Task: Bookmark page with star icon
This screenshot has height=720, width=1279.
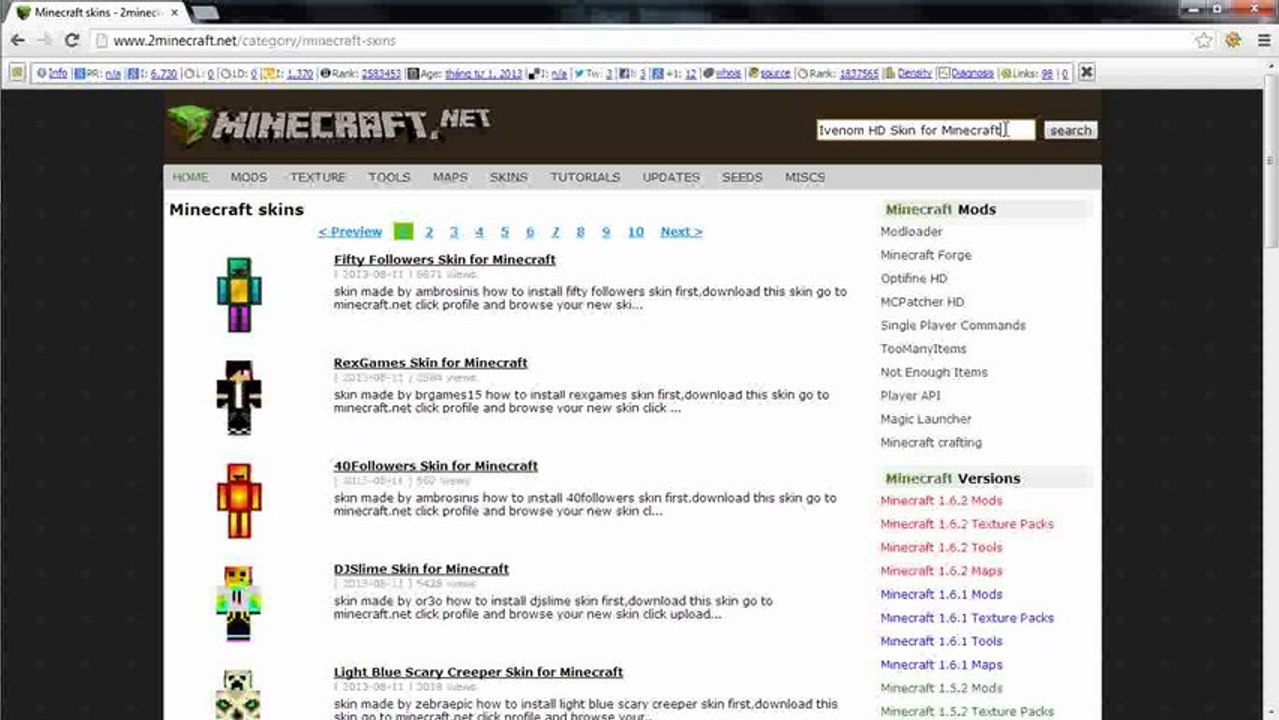Action: pyautogui.click(x=1204, y=41)
